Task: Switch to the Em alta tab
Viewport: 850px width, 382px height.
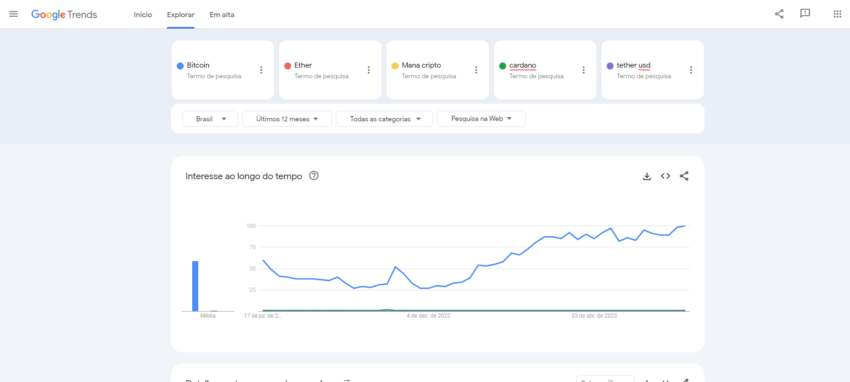Action: coord(222,15)
